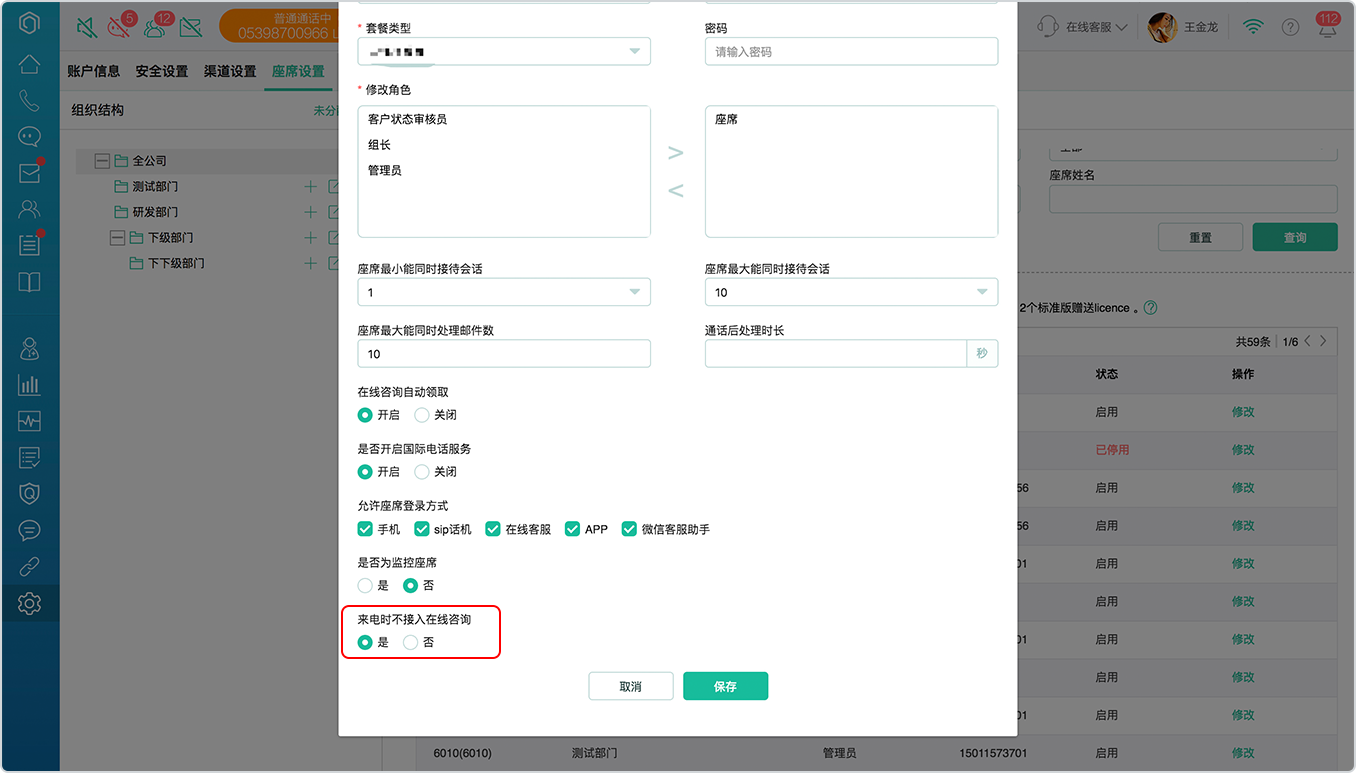This screenshot has width=1356, height=773.
Task: Click 修改 in the 6010(6010) row
Action: click(1243, 753)
